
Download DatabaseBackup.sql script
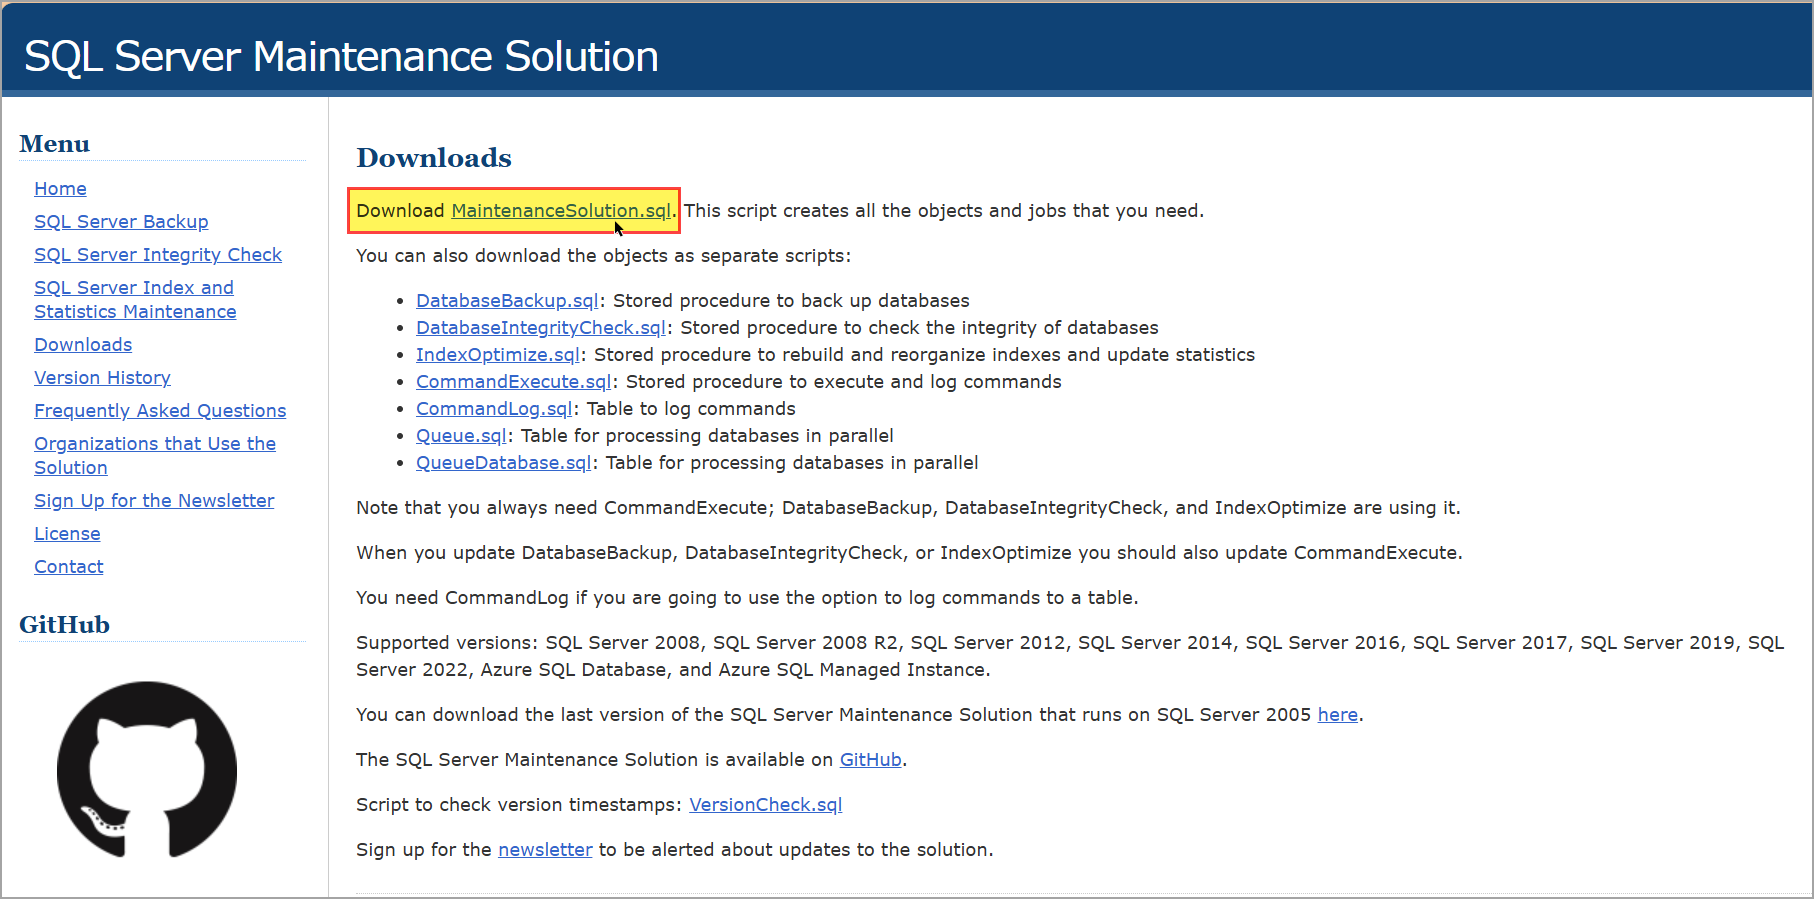point(507,301)
